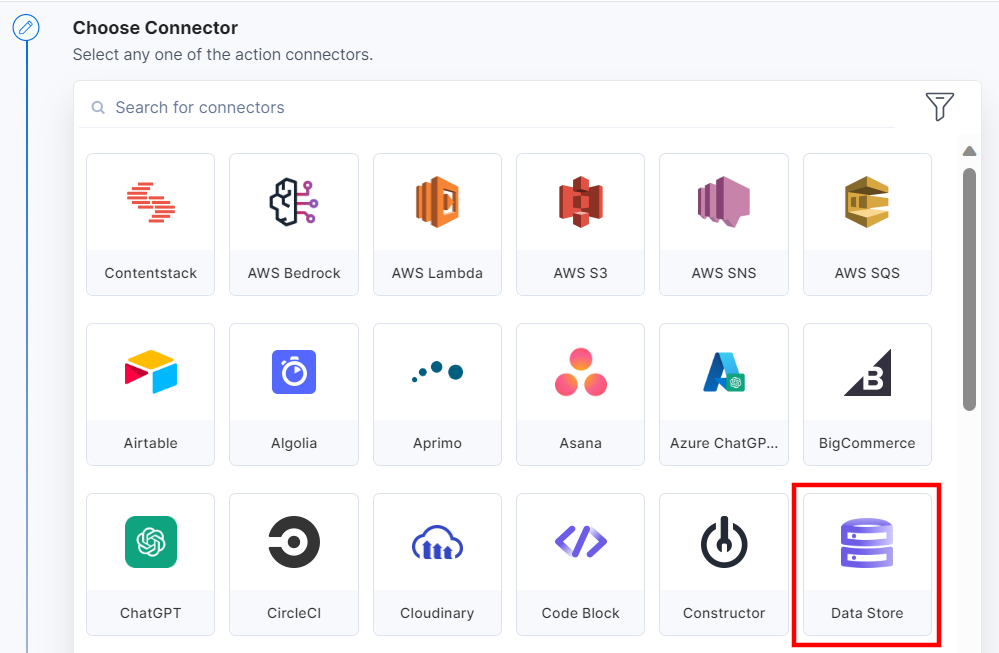This screenshot has width=999, height=653.
Task: Click the Contentstack label
Action: click(x=150, y=273)
